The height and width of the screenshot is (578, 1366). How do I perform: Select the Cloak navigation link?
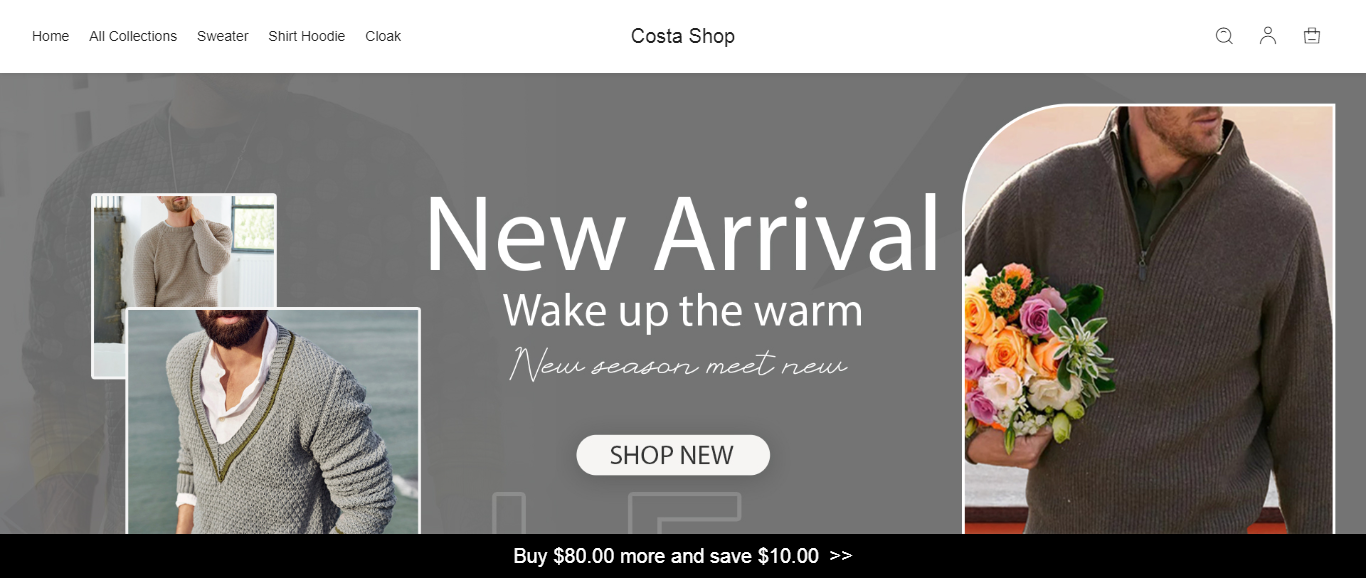click(x=383, y=36)
